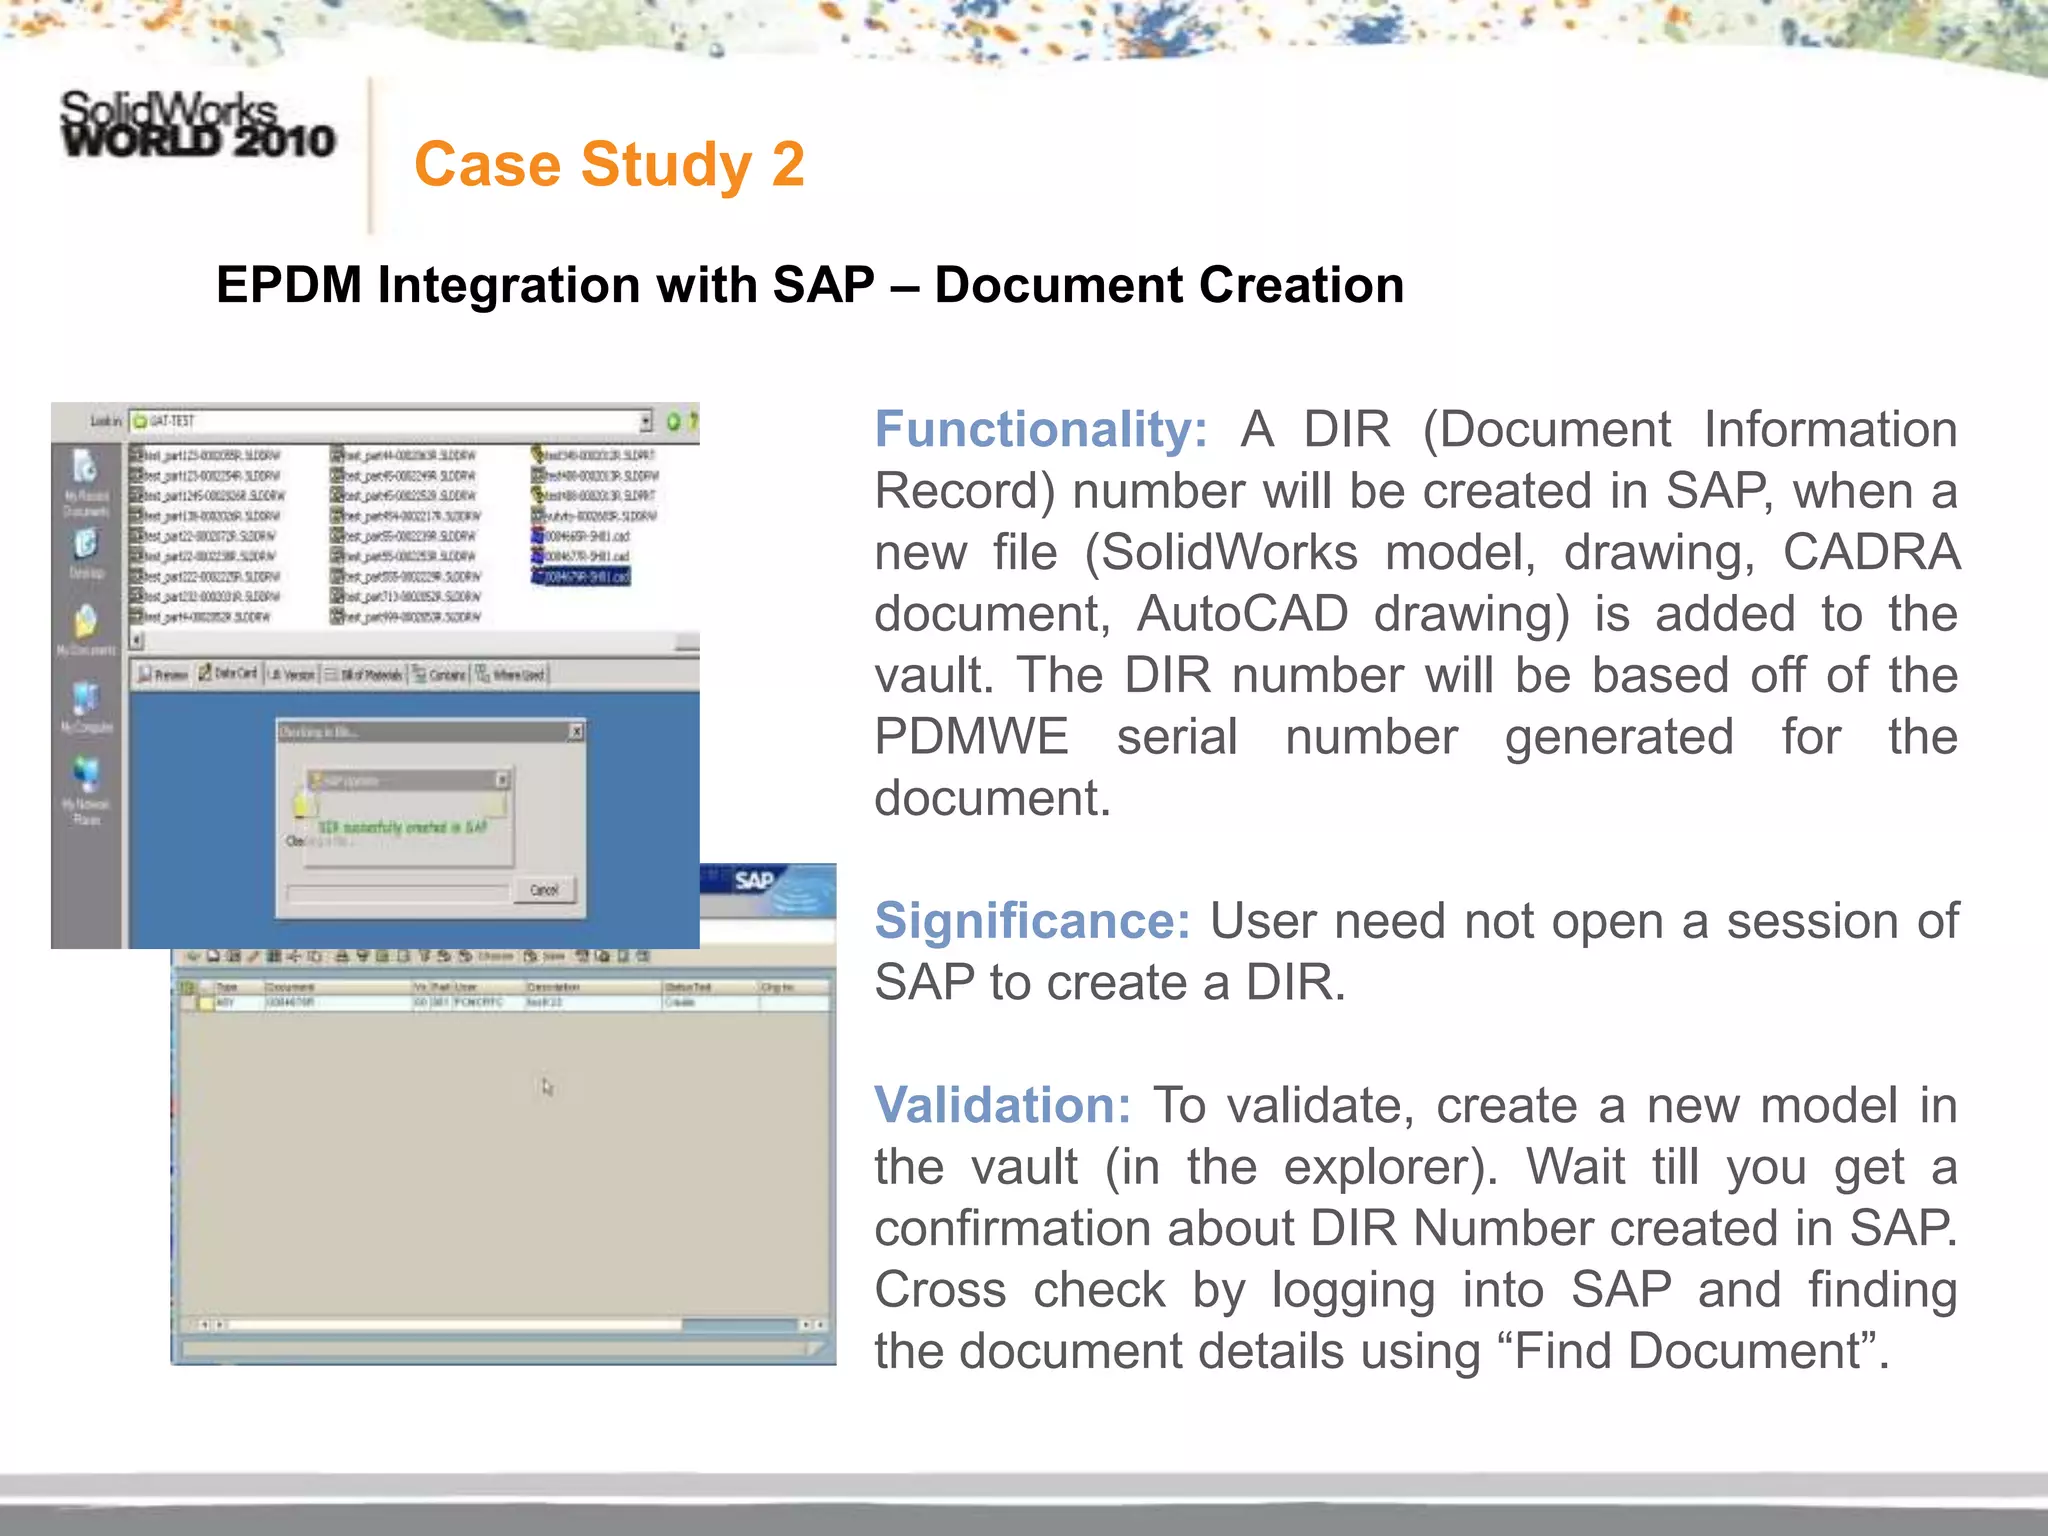
Task: Click the green back arrow icon
Action: [673, 421]
